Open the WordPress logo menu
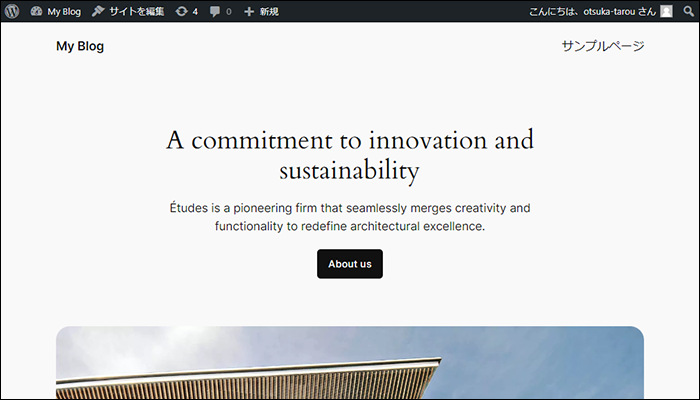This screenshot has height=400, width=700. pos(13,11)
